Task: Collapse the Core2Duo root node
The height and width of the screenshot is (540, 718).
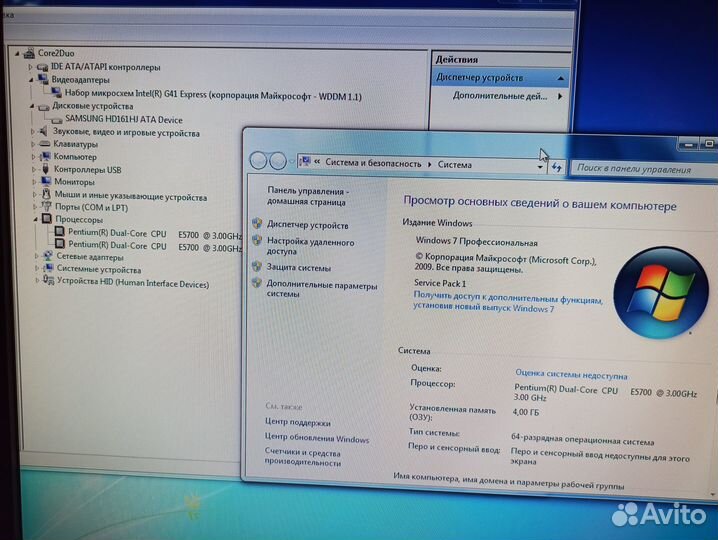Action: point(17,54)
